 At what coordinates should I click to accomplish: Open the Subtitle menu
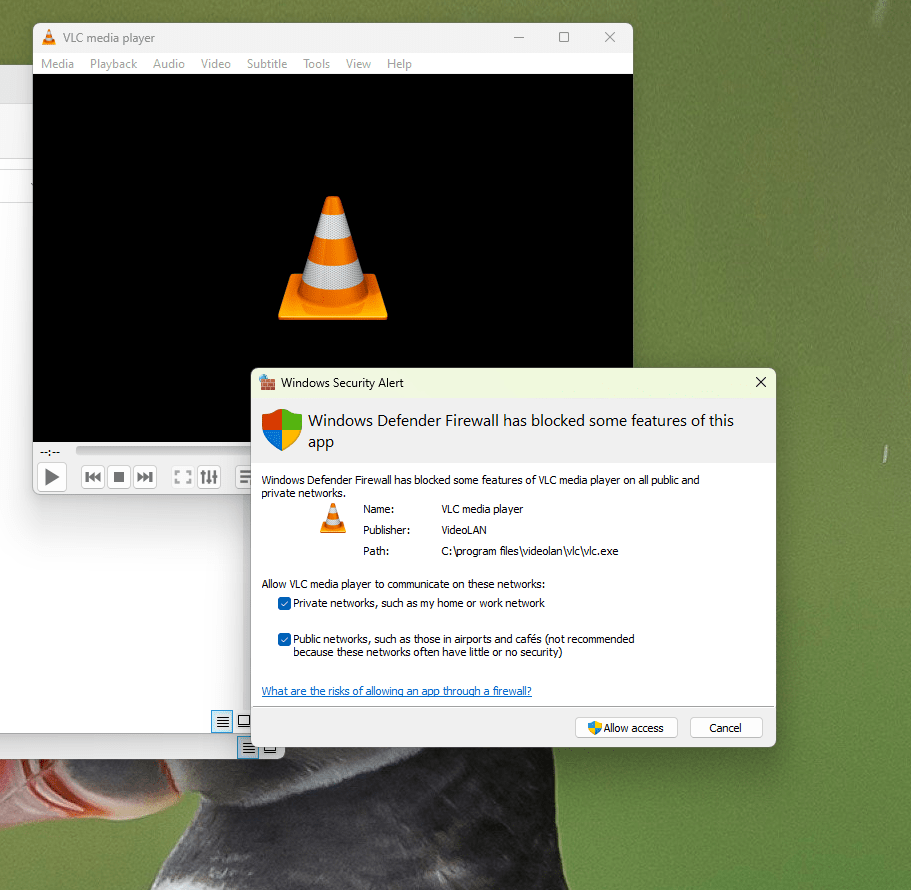(x=267, y=64)
